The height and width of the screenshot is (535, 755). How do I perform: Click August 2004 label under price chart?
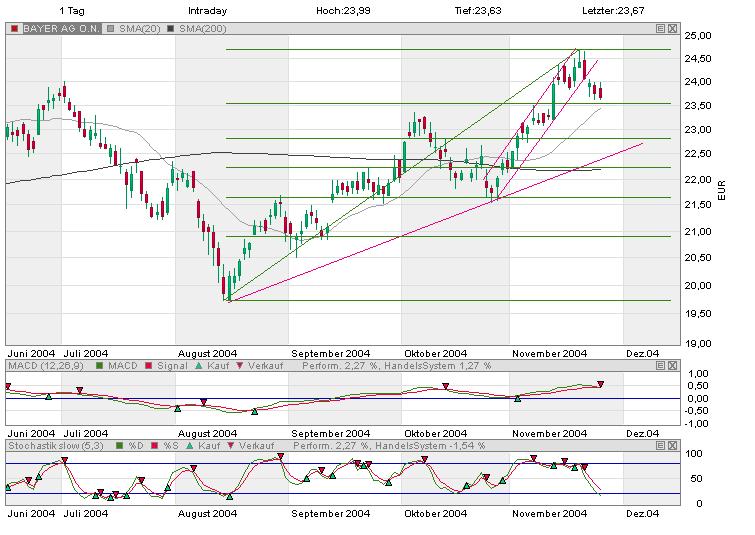coord(208,353)
